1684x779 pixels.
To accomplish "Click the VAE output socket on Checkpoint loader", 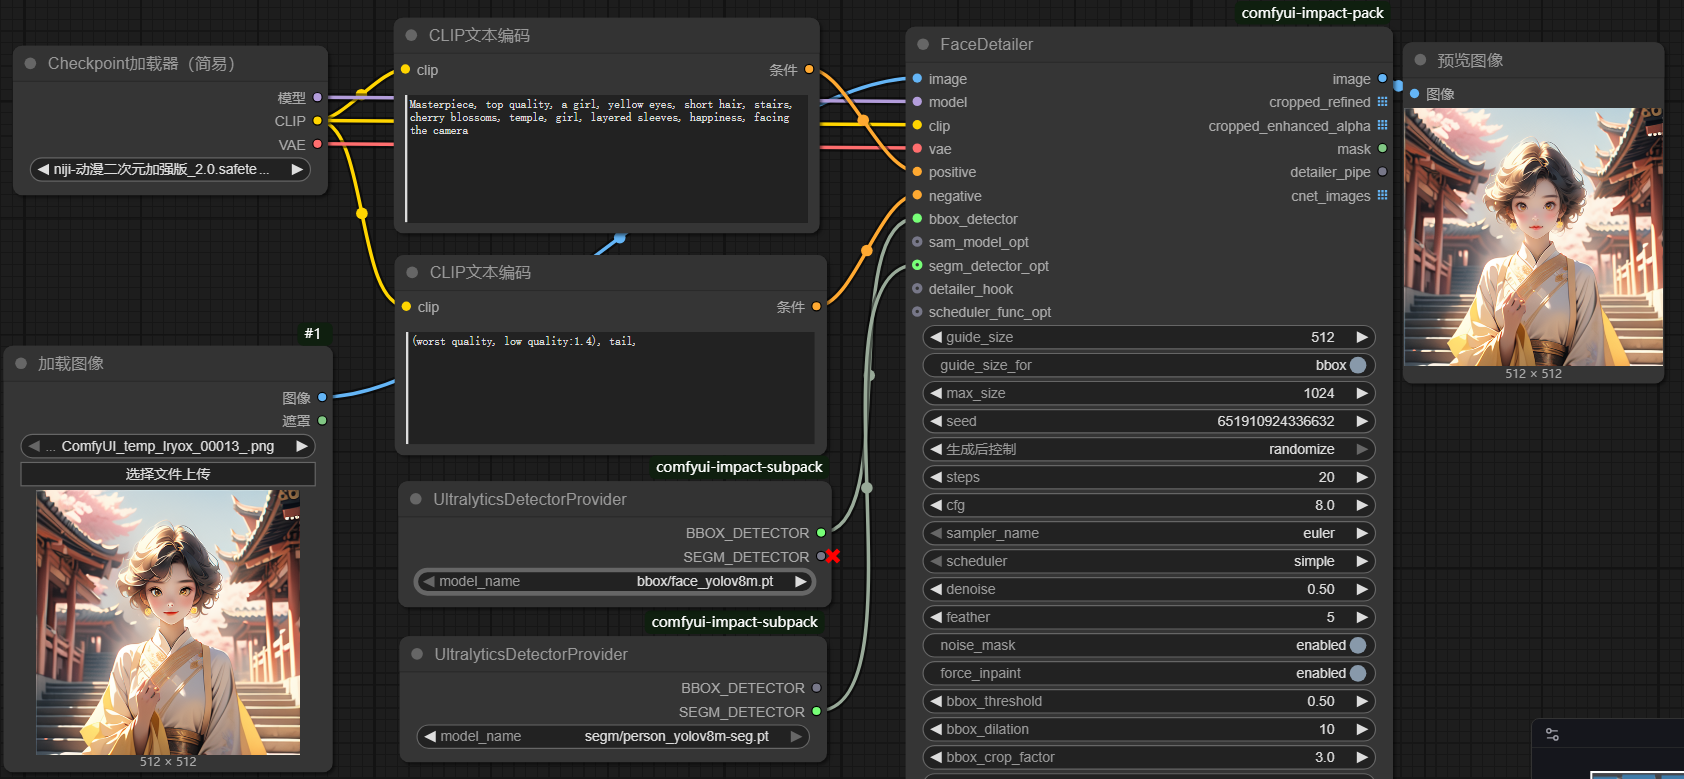I will point(318,144).
